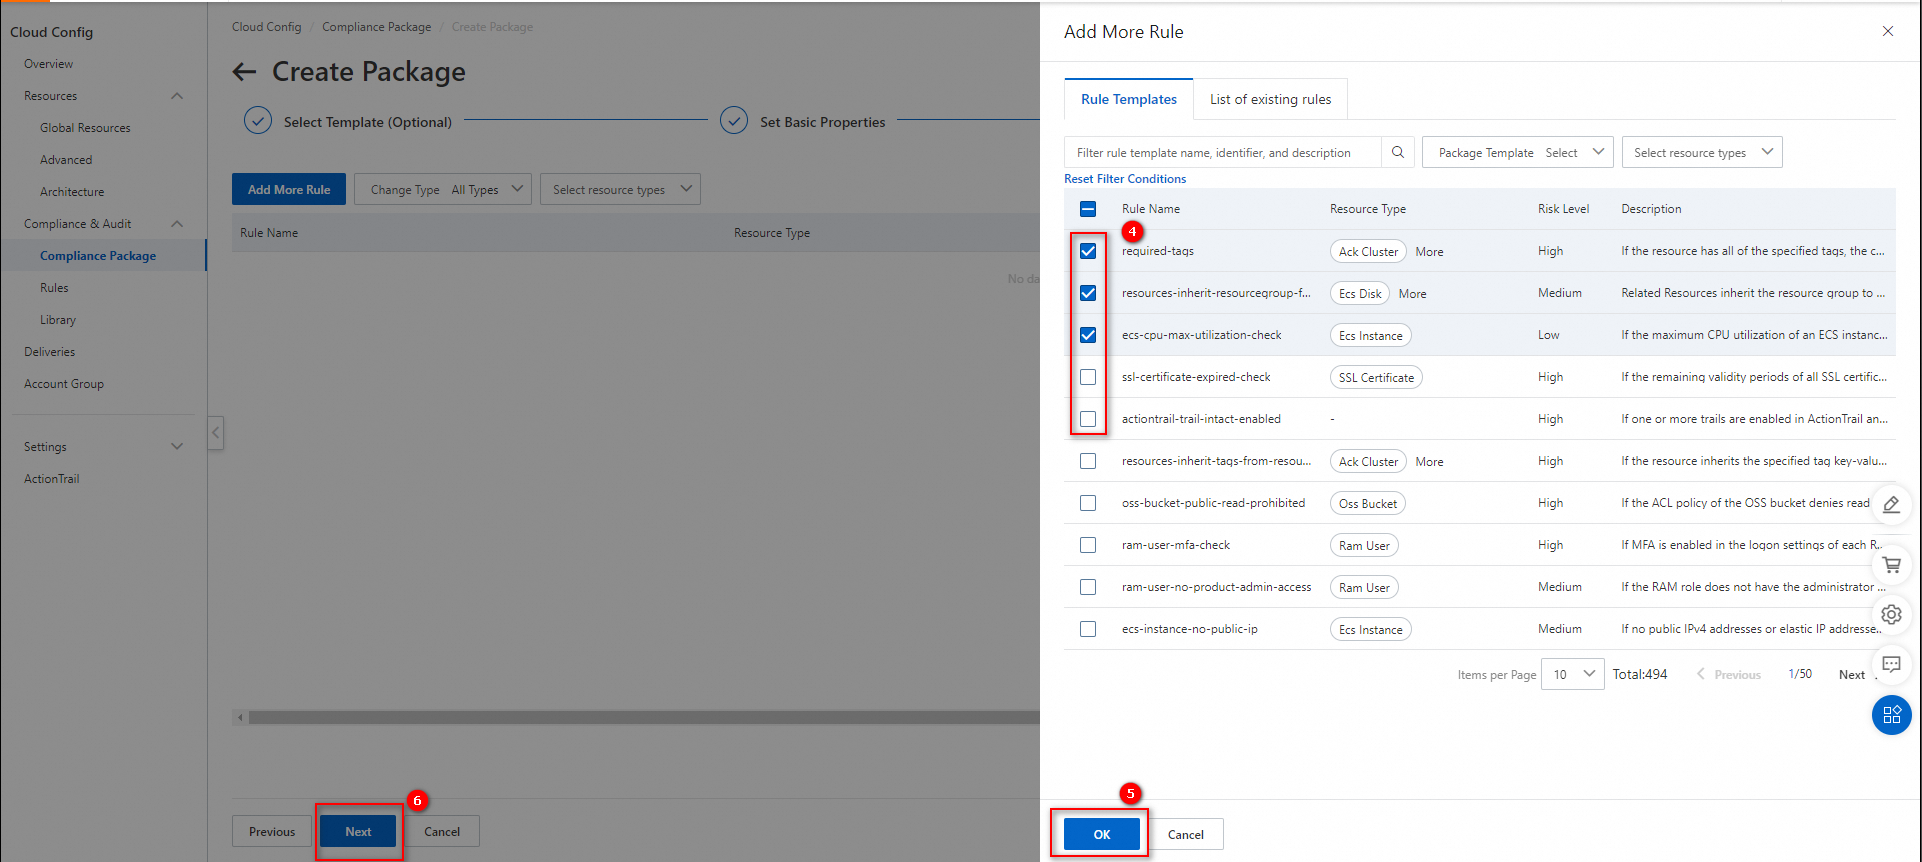Open Overview in the sidebar
The height and width of the screenshot is (862, 1922).
(48, 64)
